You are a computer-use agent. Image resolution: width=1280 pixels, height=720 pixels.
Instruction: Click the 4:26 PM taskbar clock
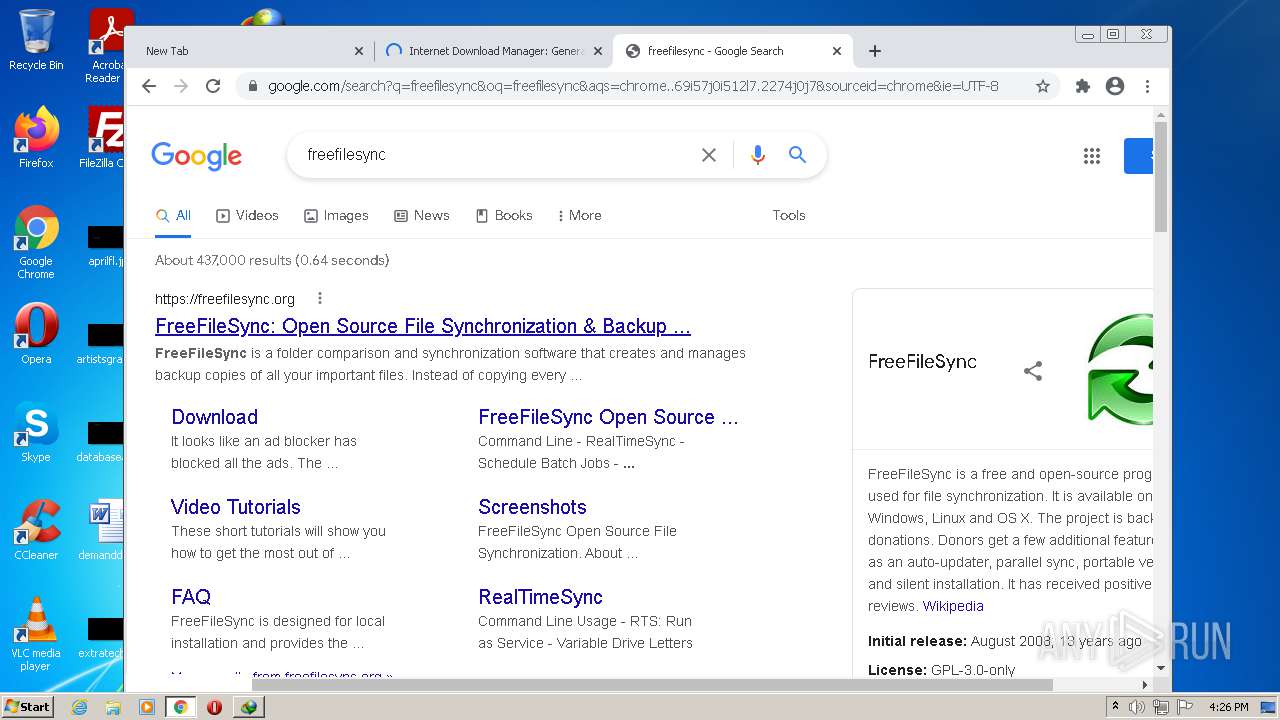1228,707
